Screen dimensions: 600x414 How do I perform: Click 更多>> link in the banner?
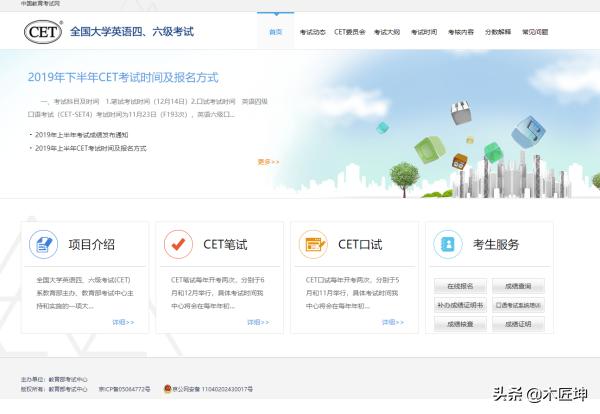coord(268,161)
